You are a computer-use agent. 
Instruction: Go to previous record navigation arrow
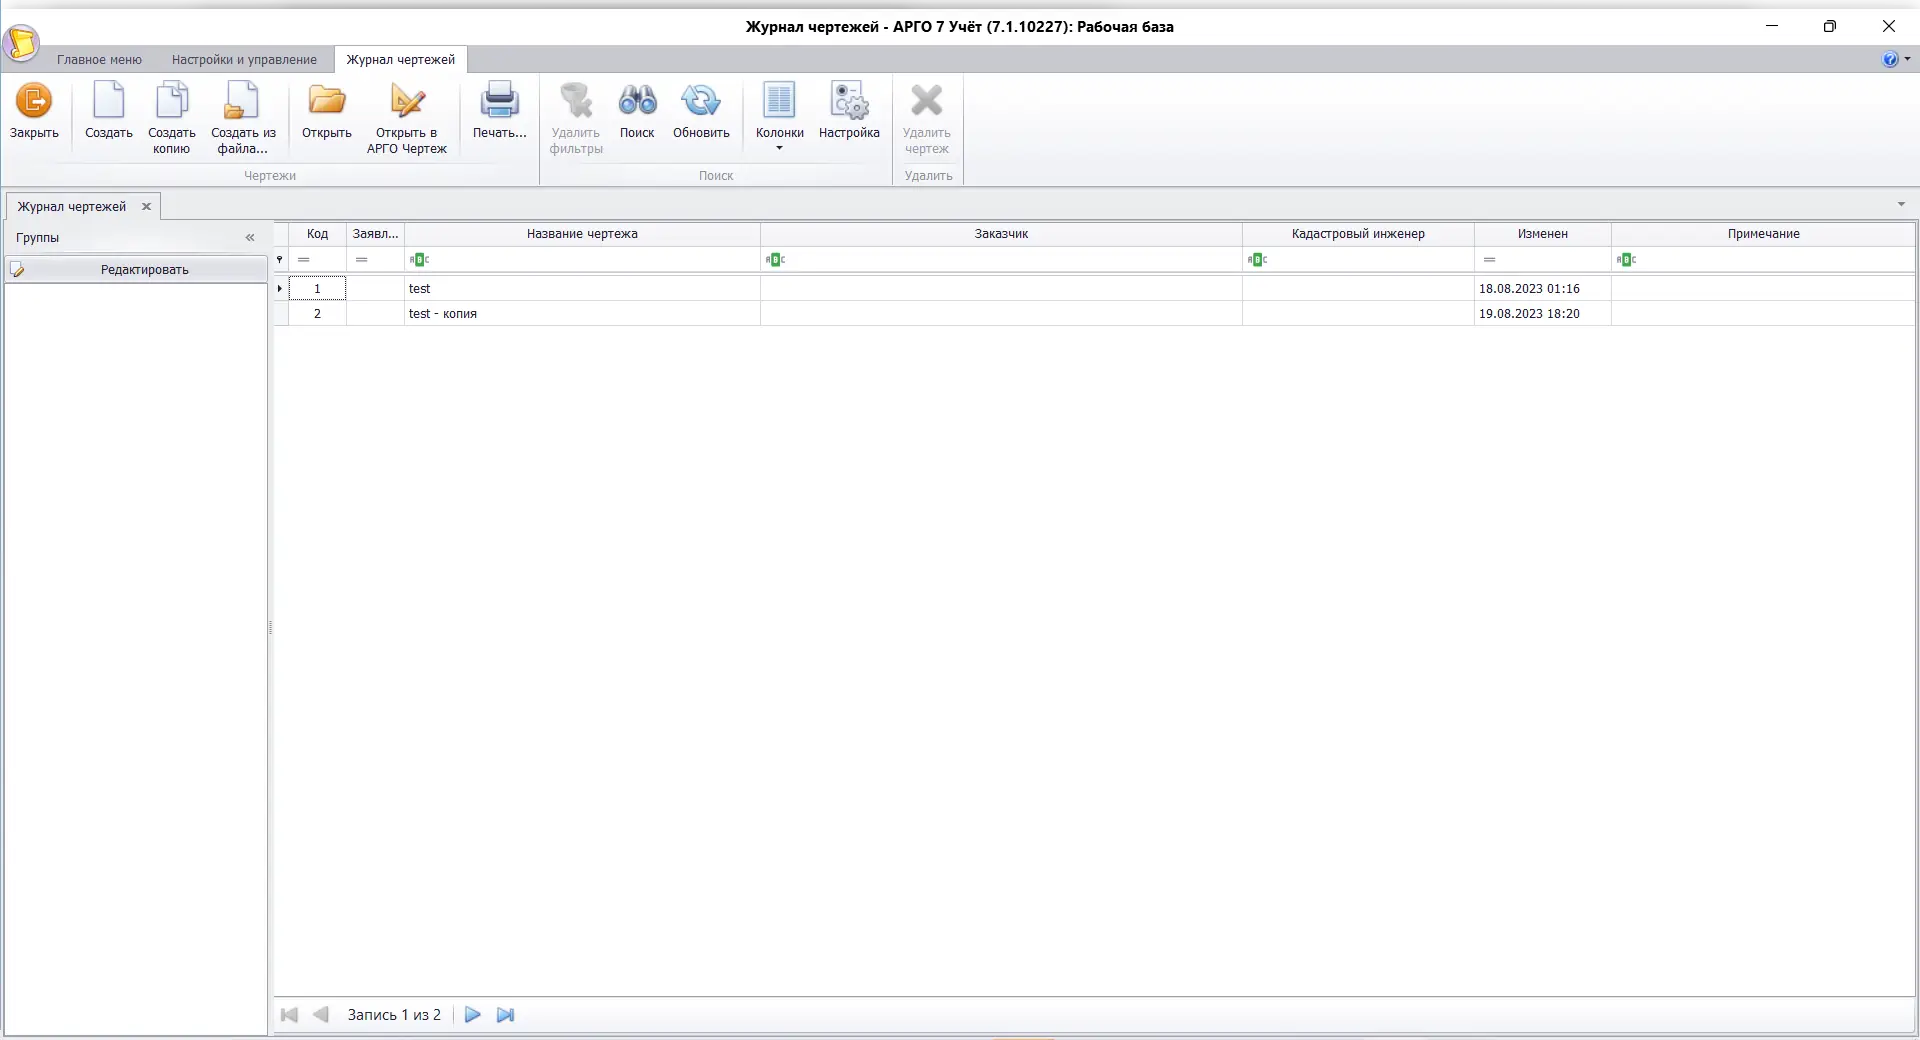coord(321,1015)
